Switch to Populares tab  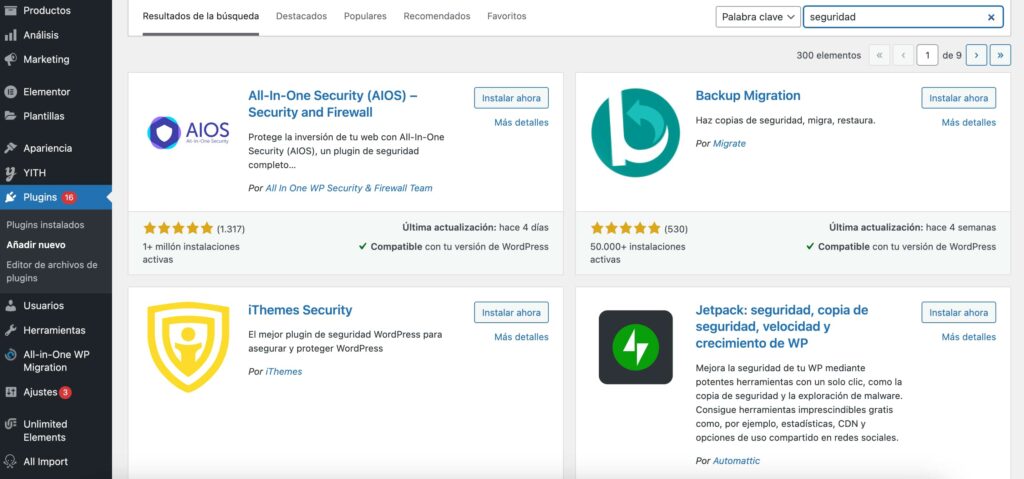365,16
